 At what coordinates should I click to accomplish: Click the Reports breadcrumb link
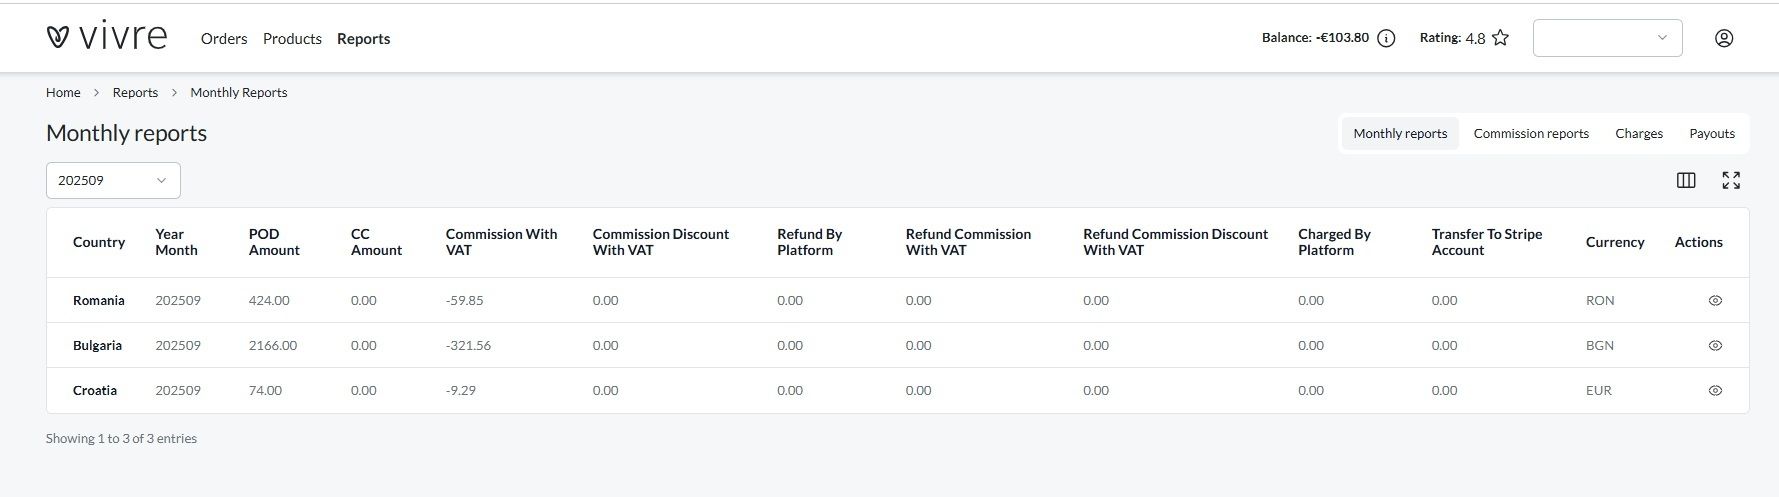(x=135, y=92)
